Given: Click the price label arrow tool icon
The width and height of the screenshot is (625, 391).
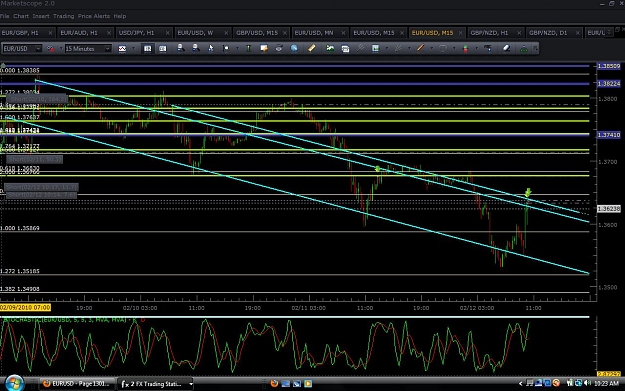Looking at the screenshot, I should point(488,48).
